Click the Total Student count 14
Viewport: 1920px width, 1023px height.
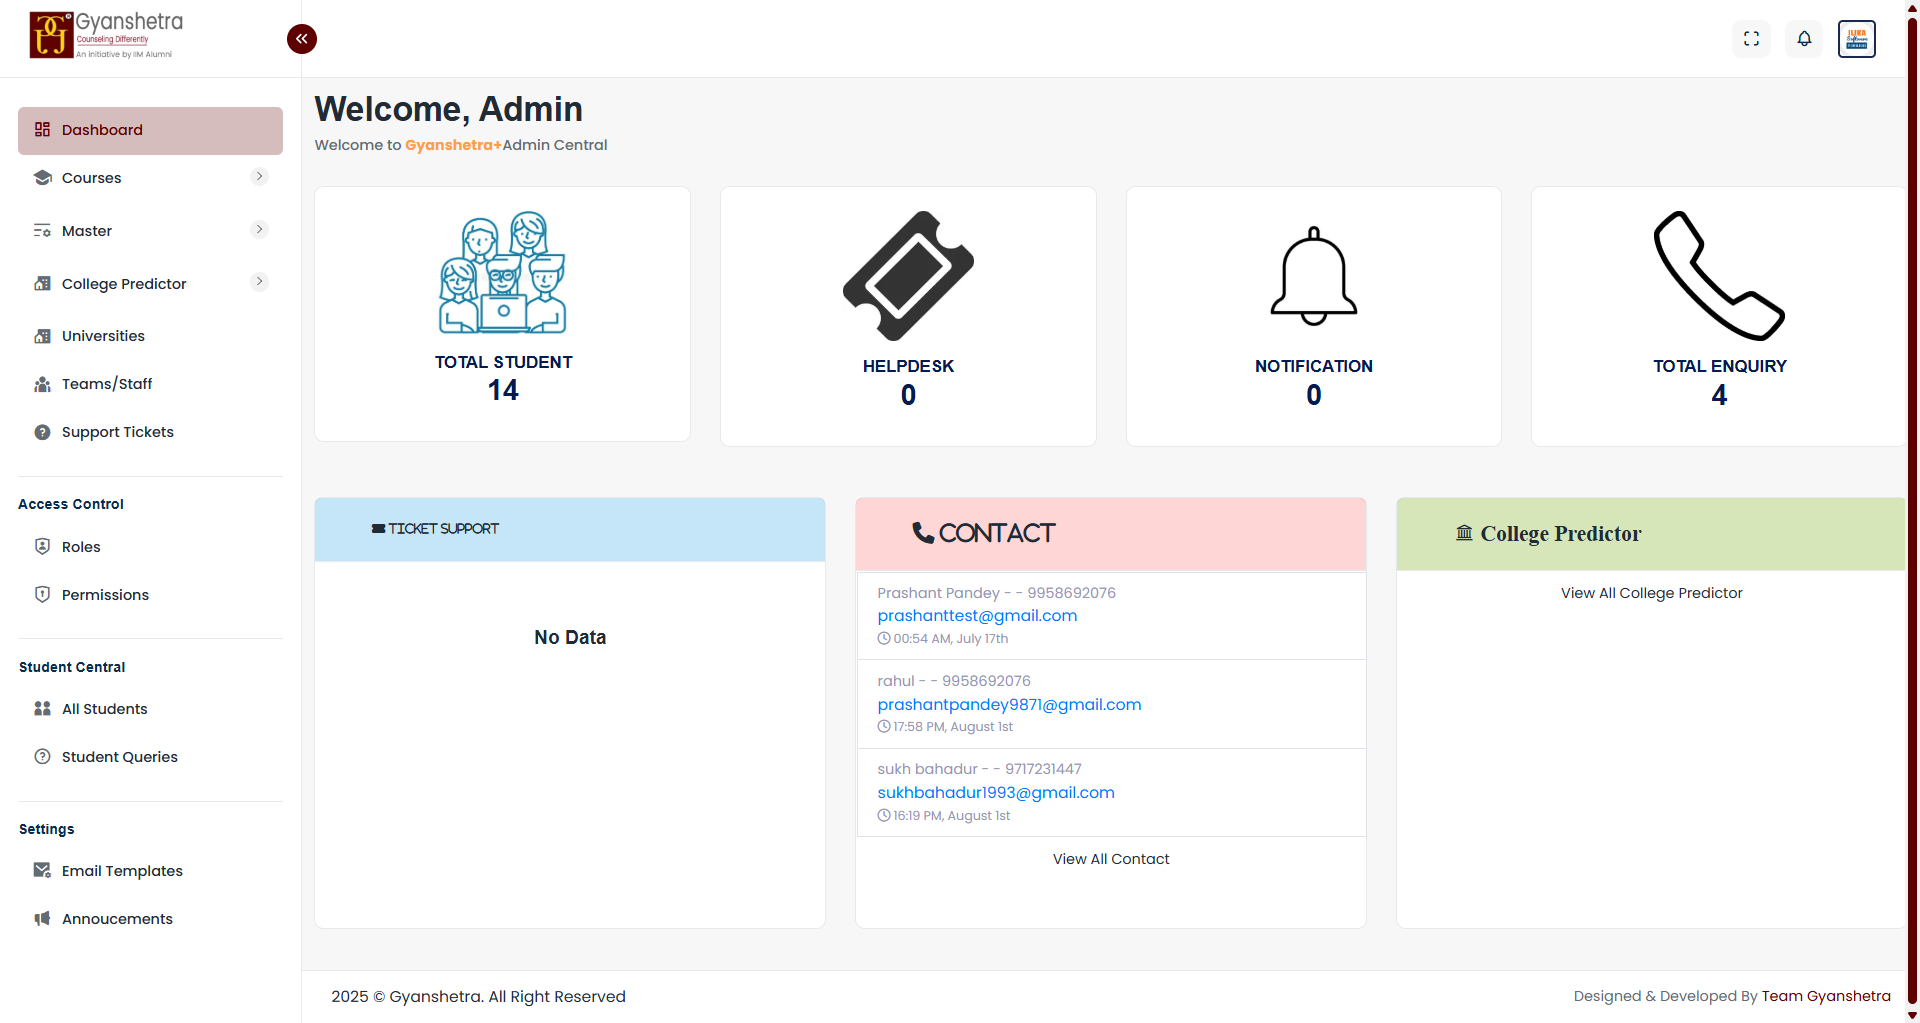[x=503, y=390]
